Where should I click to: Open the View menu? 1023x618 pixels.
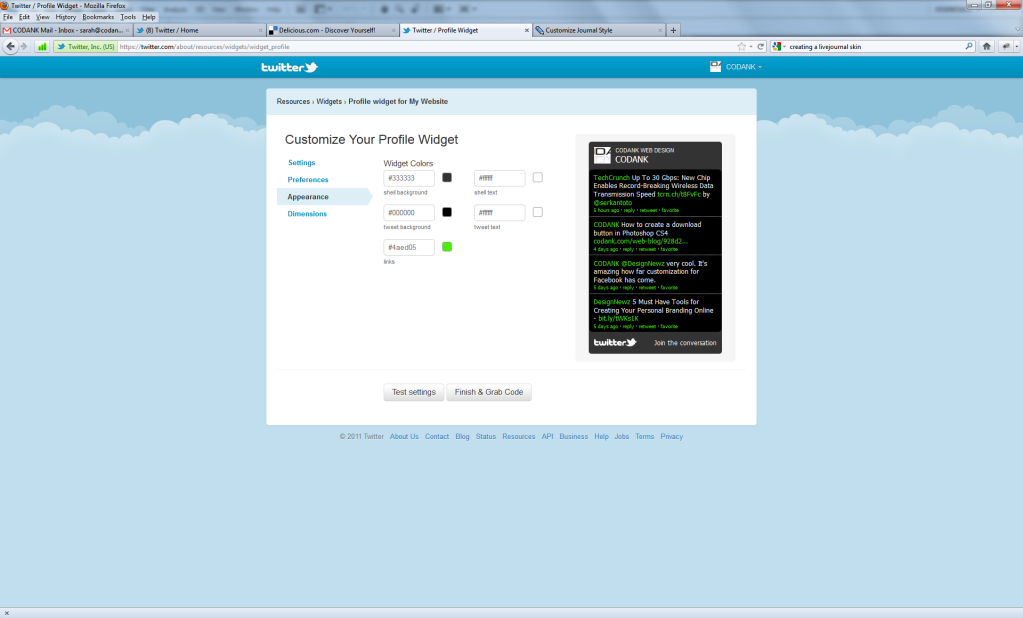[x=42, y=17]
